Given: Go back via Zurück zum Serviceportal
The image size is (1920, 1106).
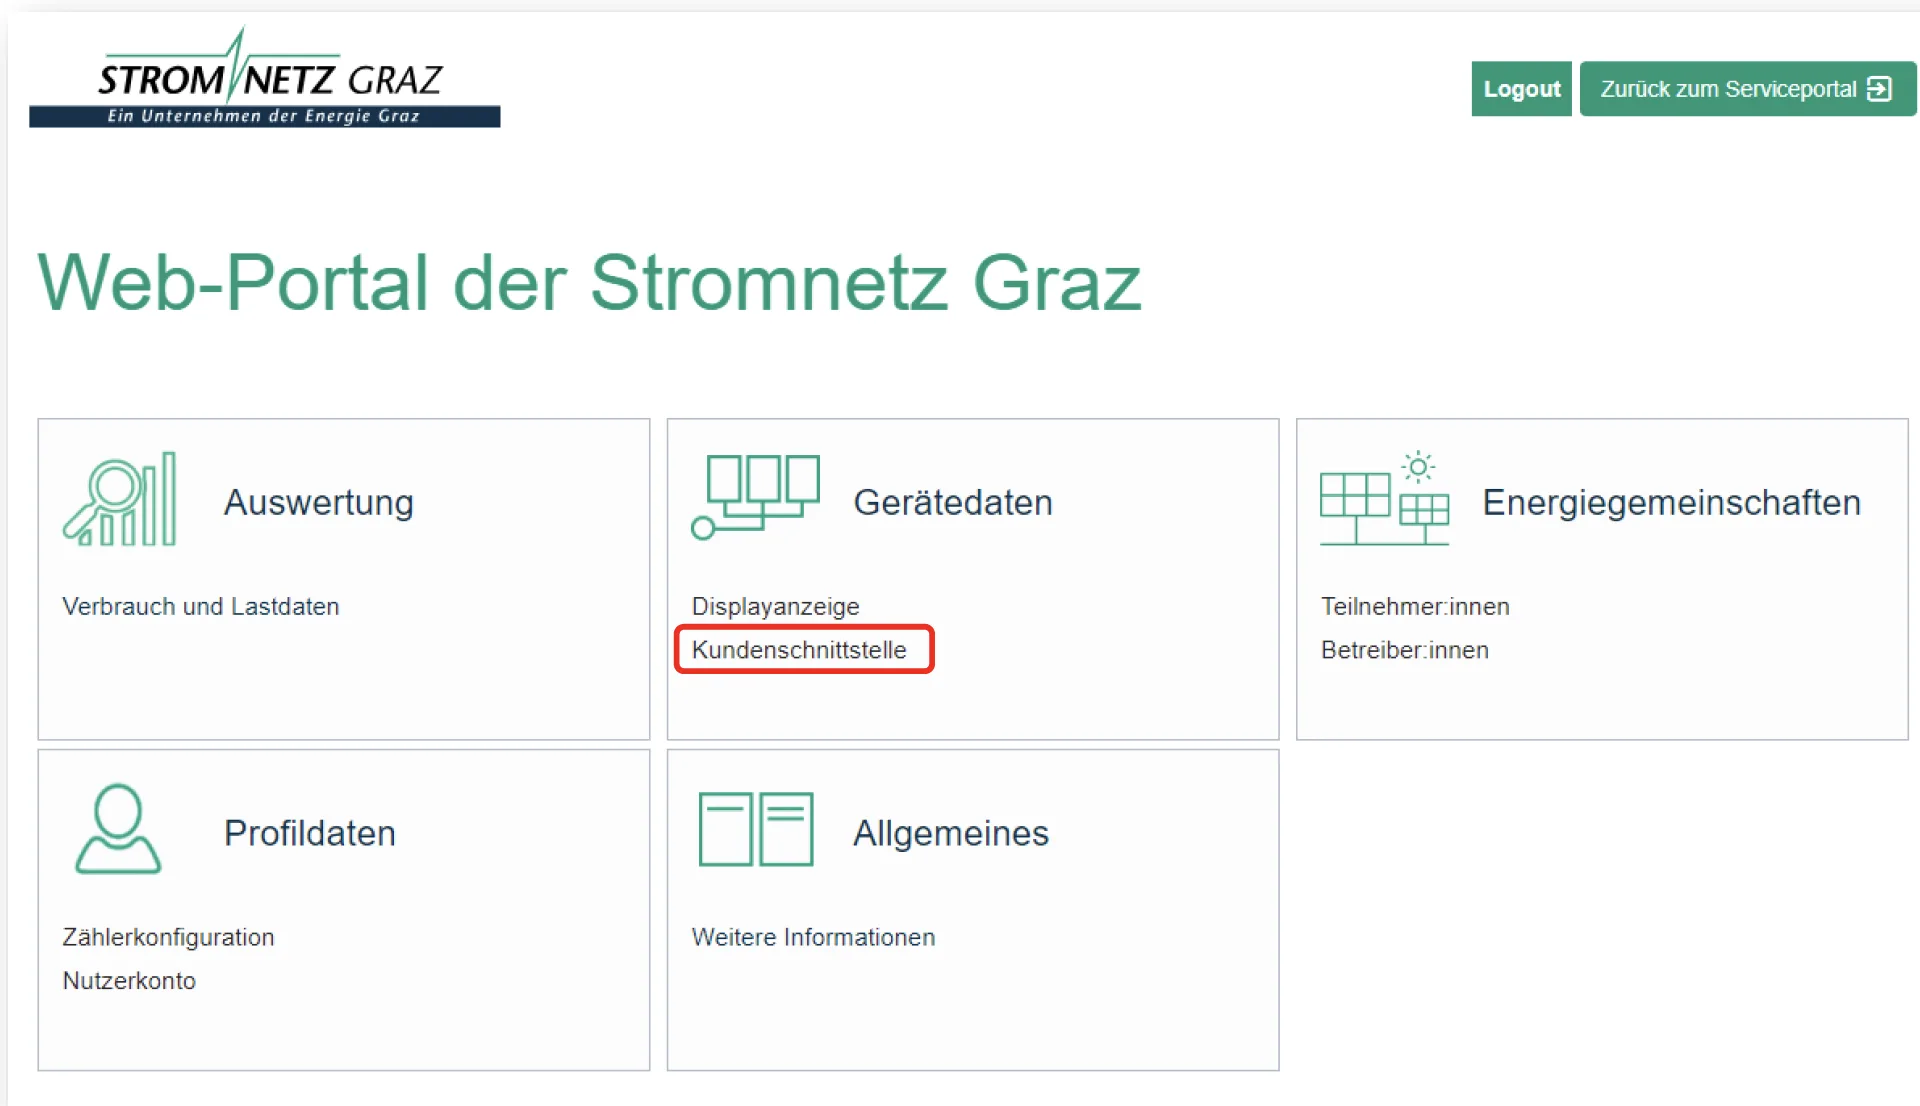Looking at the screenshot, I should (x=1747, y=89).
